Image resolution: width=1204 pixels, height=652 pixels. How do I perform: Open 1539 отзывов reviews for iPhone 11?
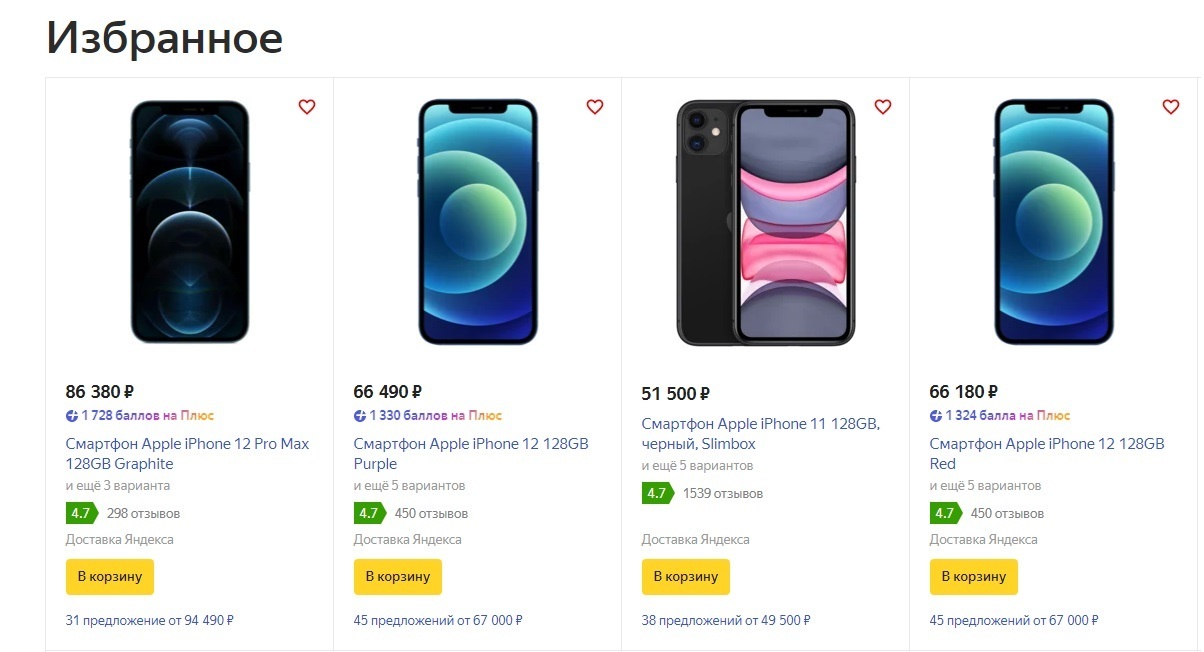(x=723, y=494)
